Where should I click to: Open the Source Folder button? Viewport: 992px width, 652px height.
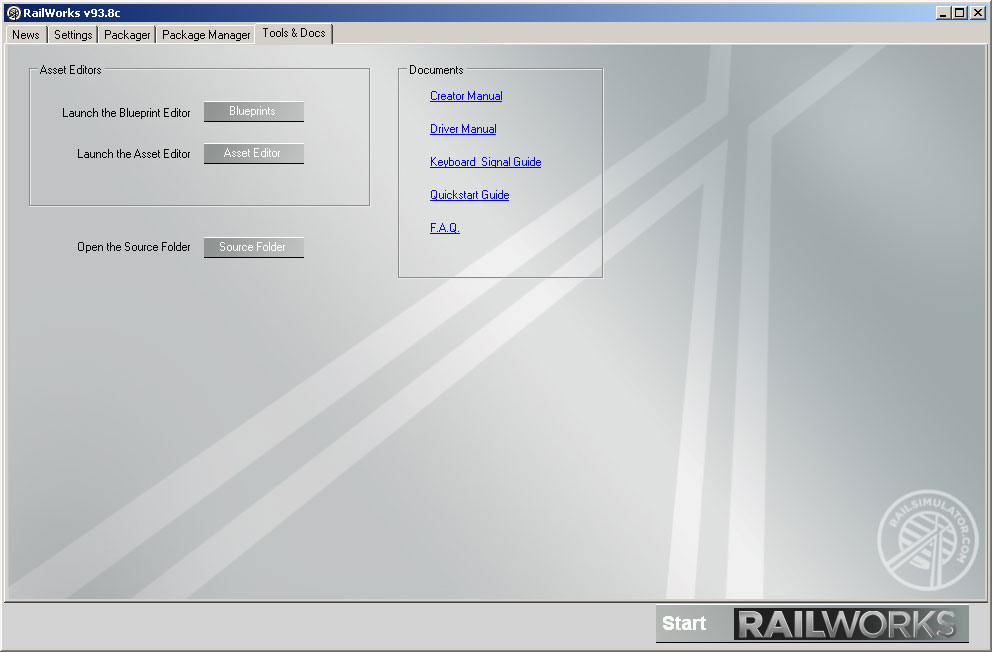pyautogui.click(x=253, y=247)
